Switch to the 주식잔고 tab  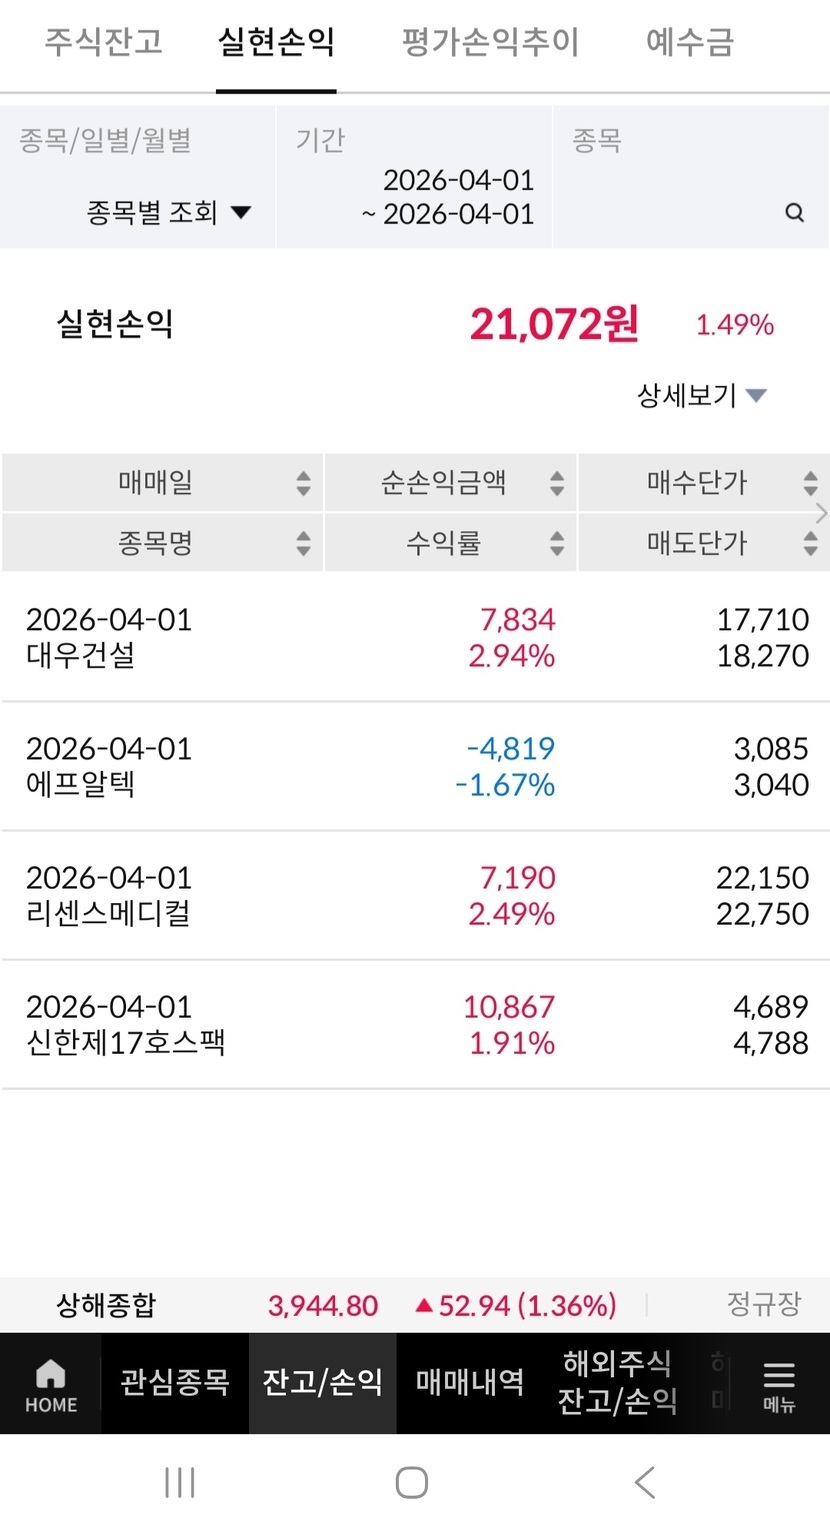(x=103, y=43)
